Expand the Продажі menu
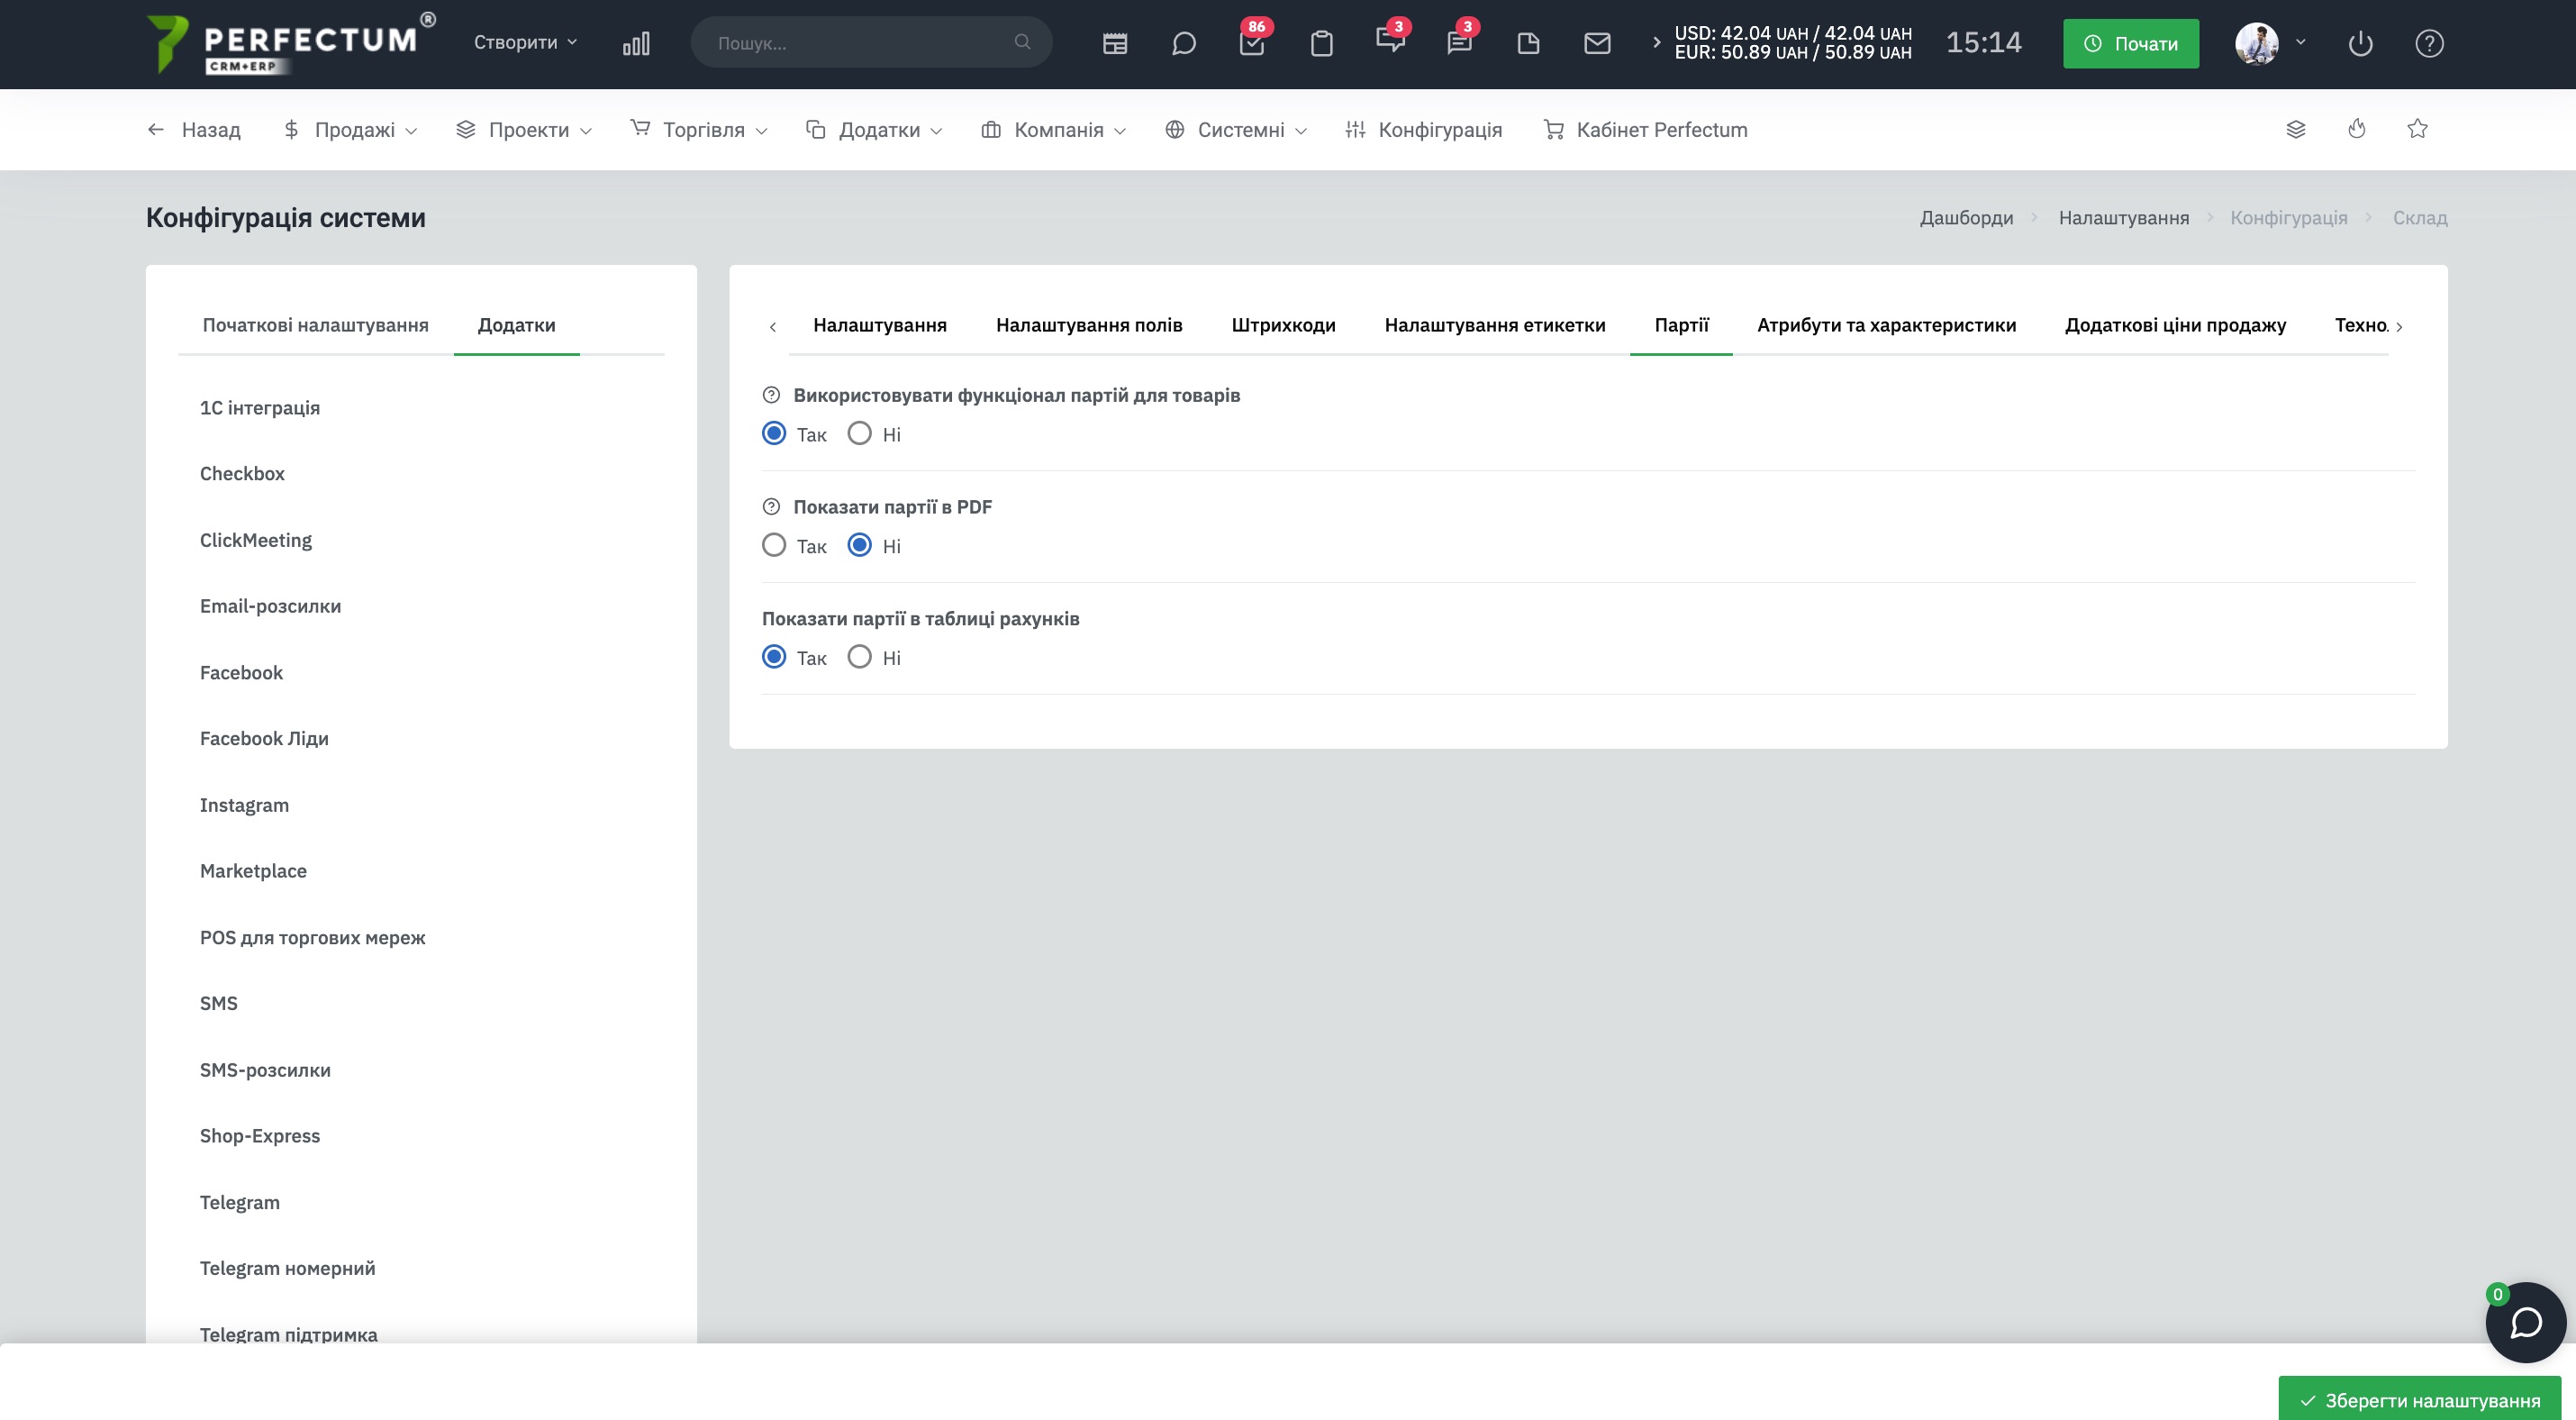This screenshot has width=2576, height=1420. pos(350,130)
